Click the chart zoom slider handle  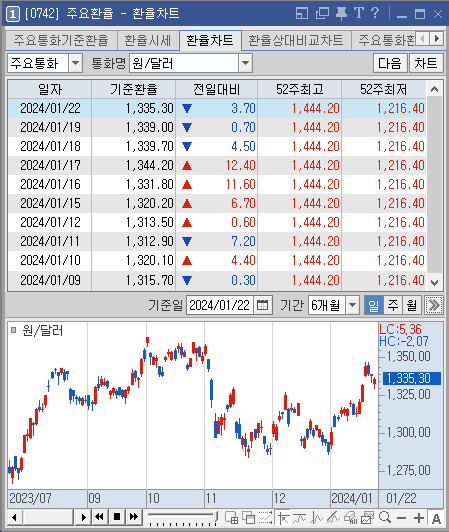[x=216, y=516]
